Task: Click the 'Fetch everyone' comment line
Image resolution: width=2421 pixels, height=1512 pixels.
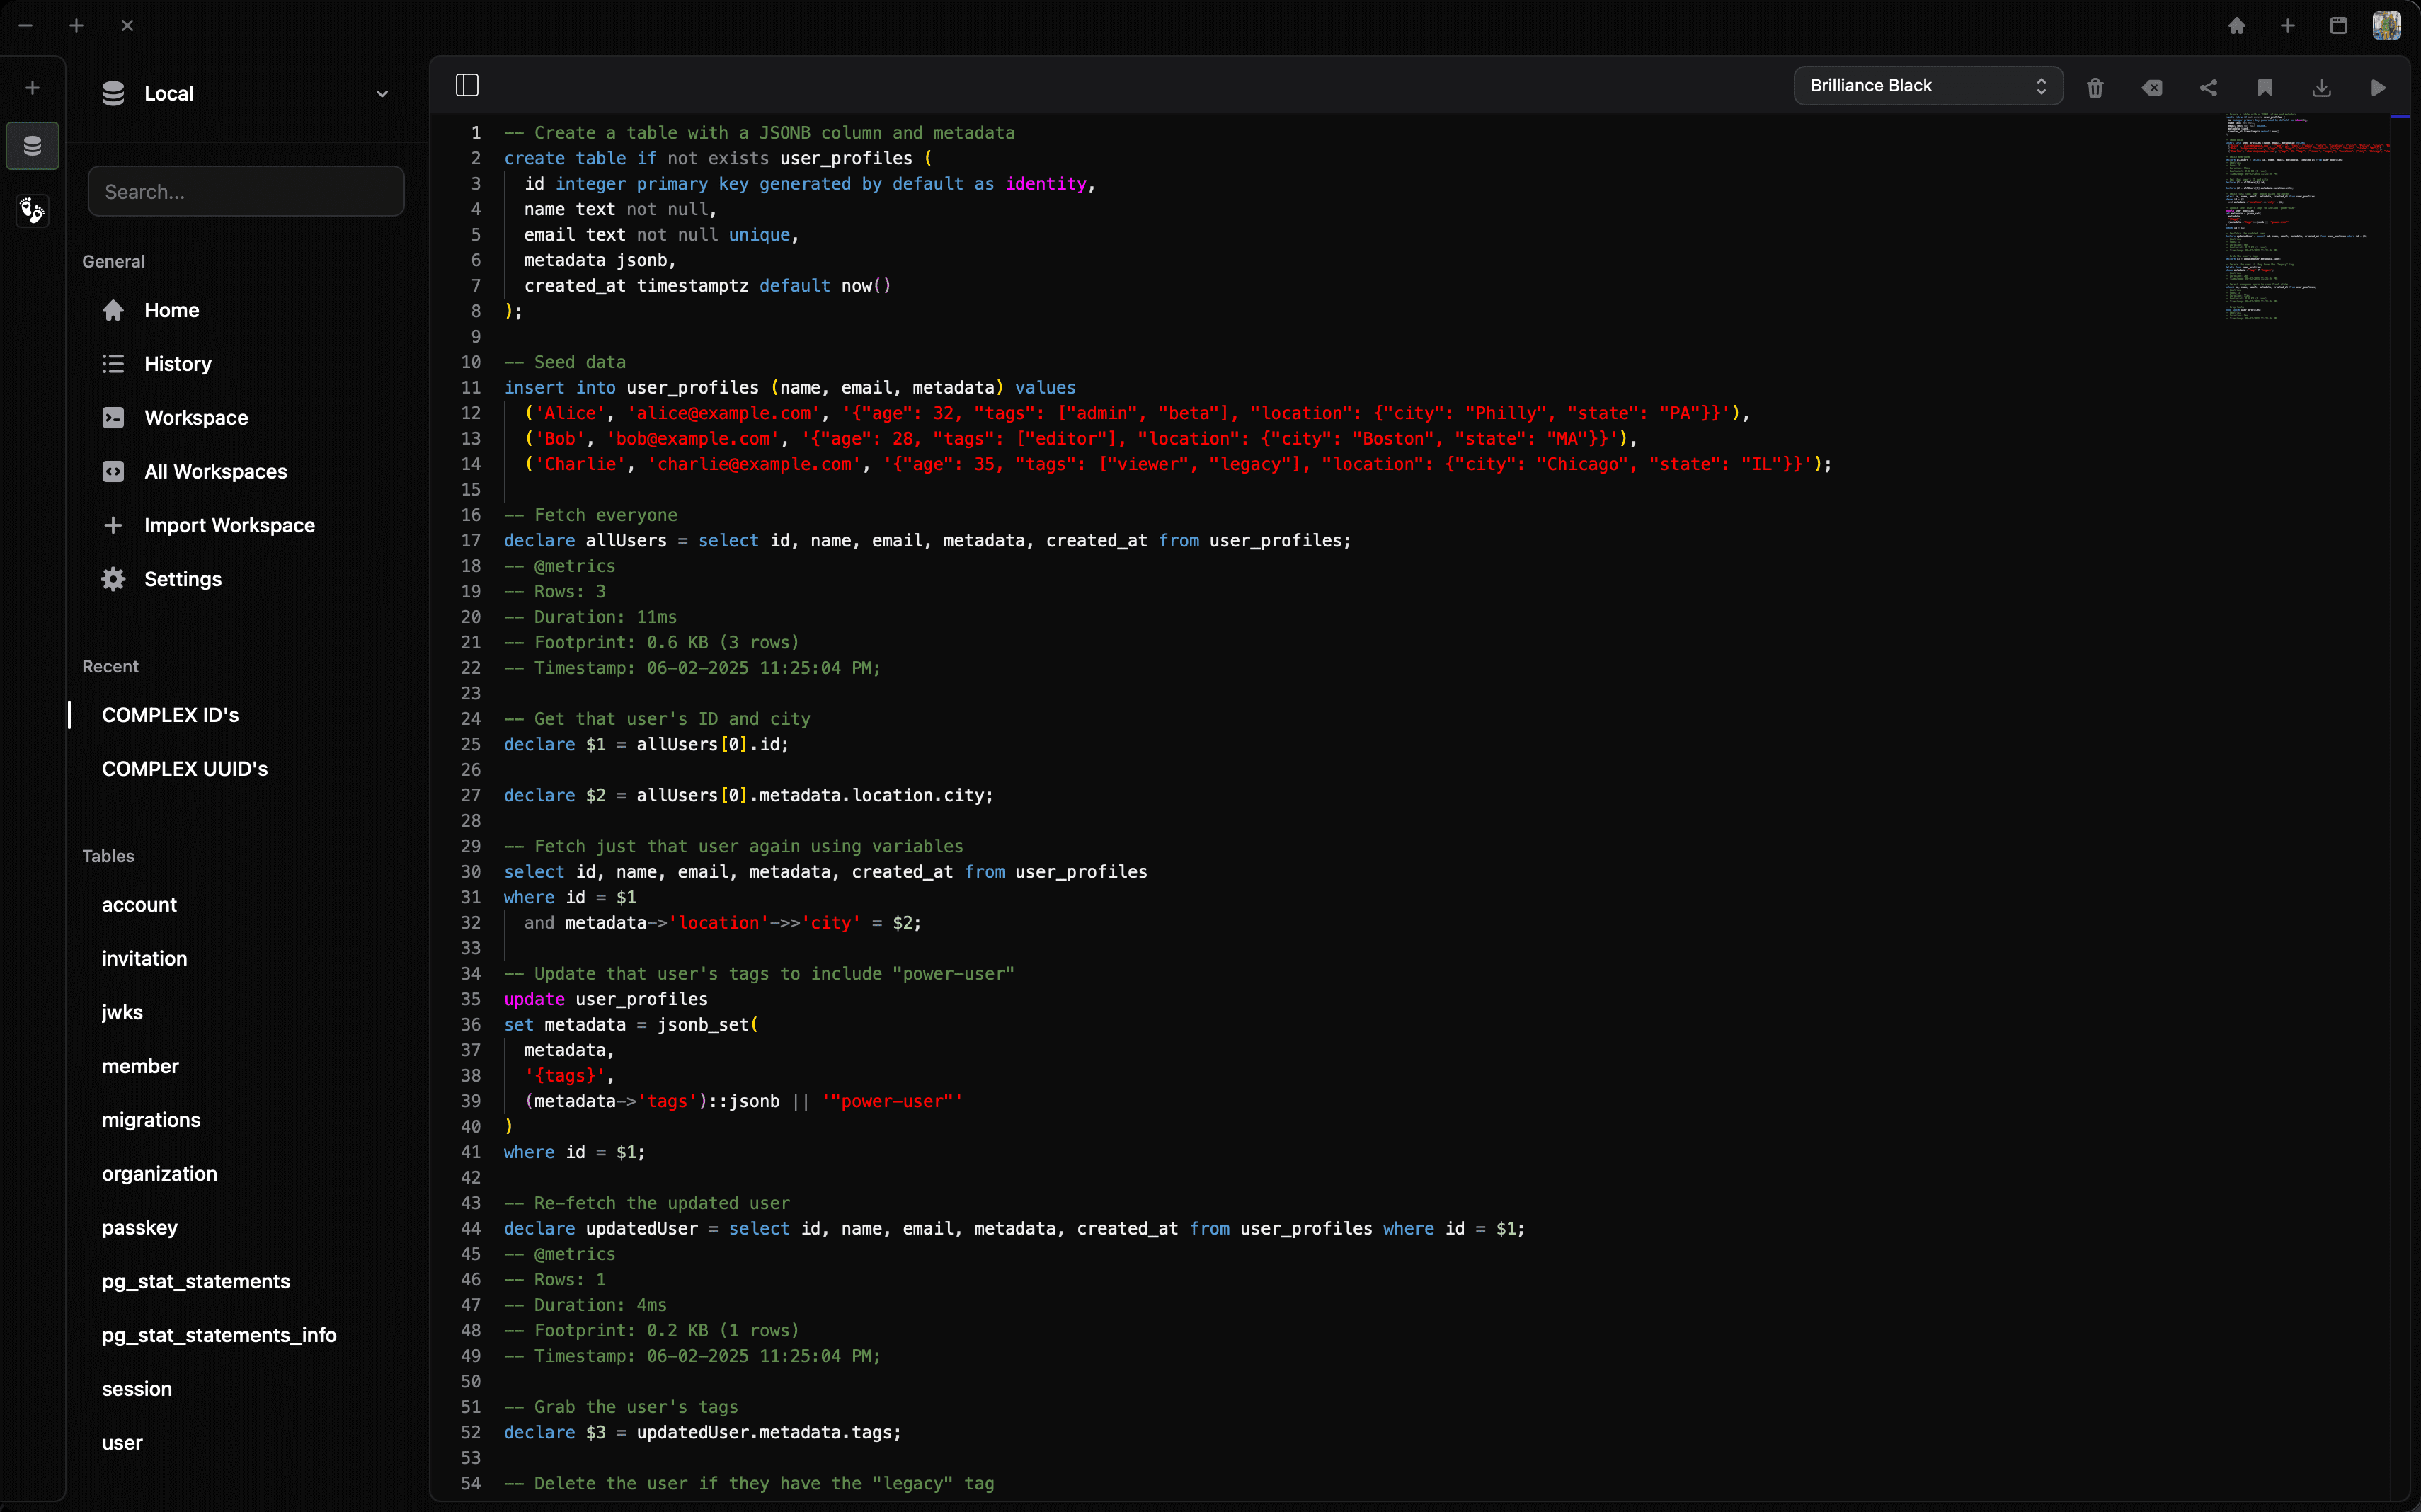Action: click(x=591, y=515)
